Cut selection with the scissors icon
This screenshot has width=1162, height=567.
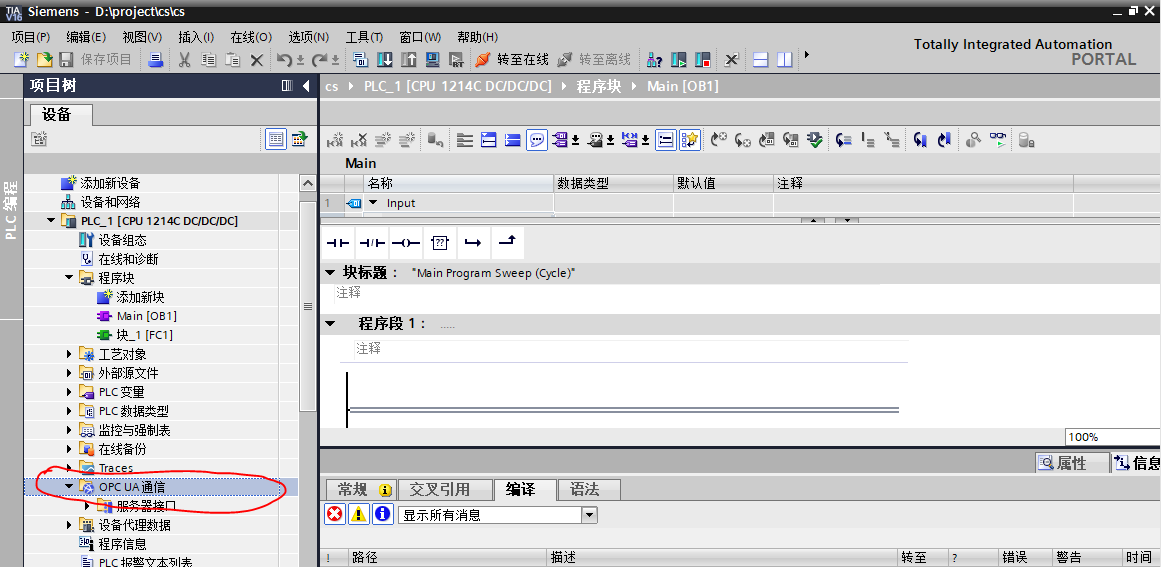point(185,60)
